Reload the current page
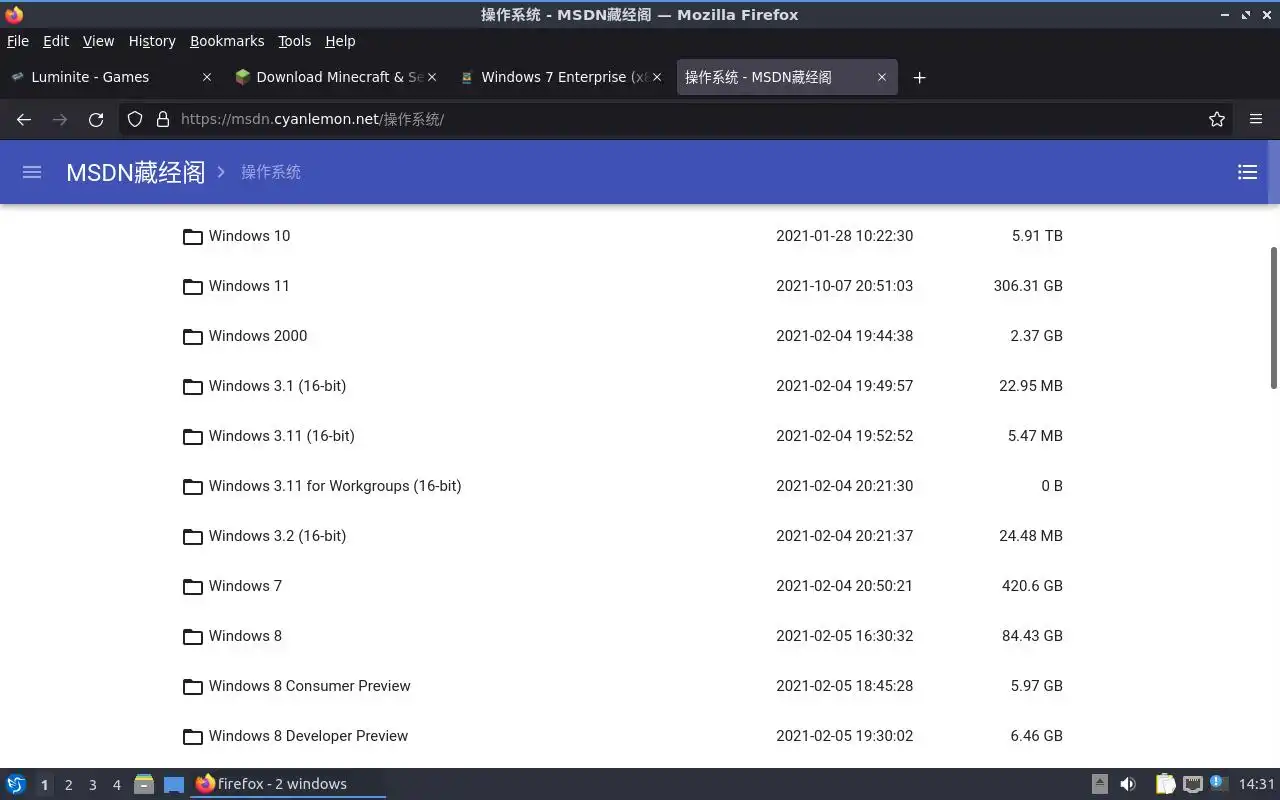1280x800 pixels. click(96, 119)
